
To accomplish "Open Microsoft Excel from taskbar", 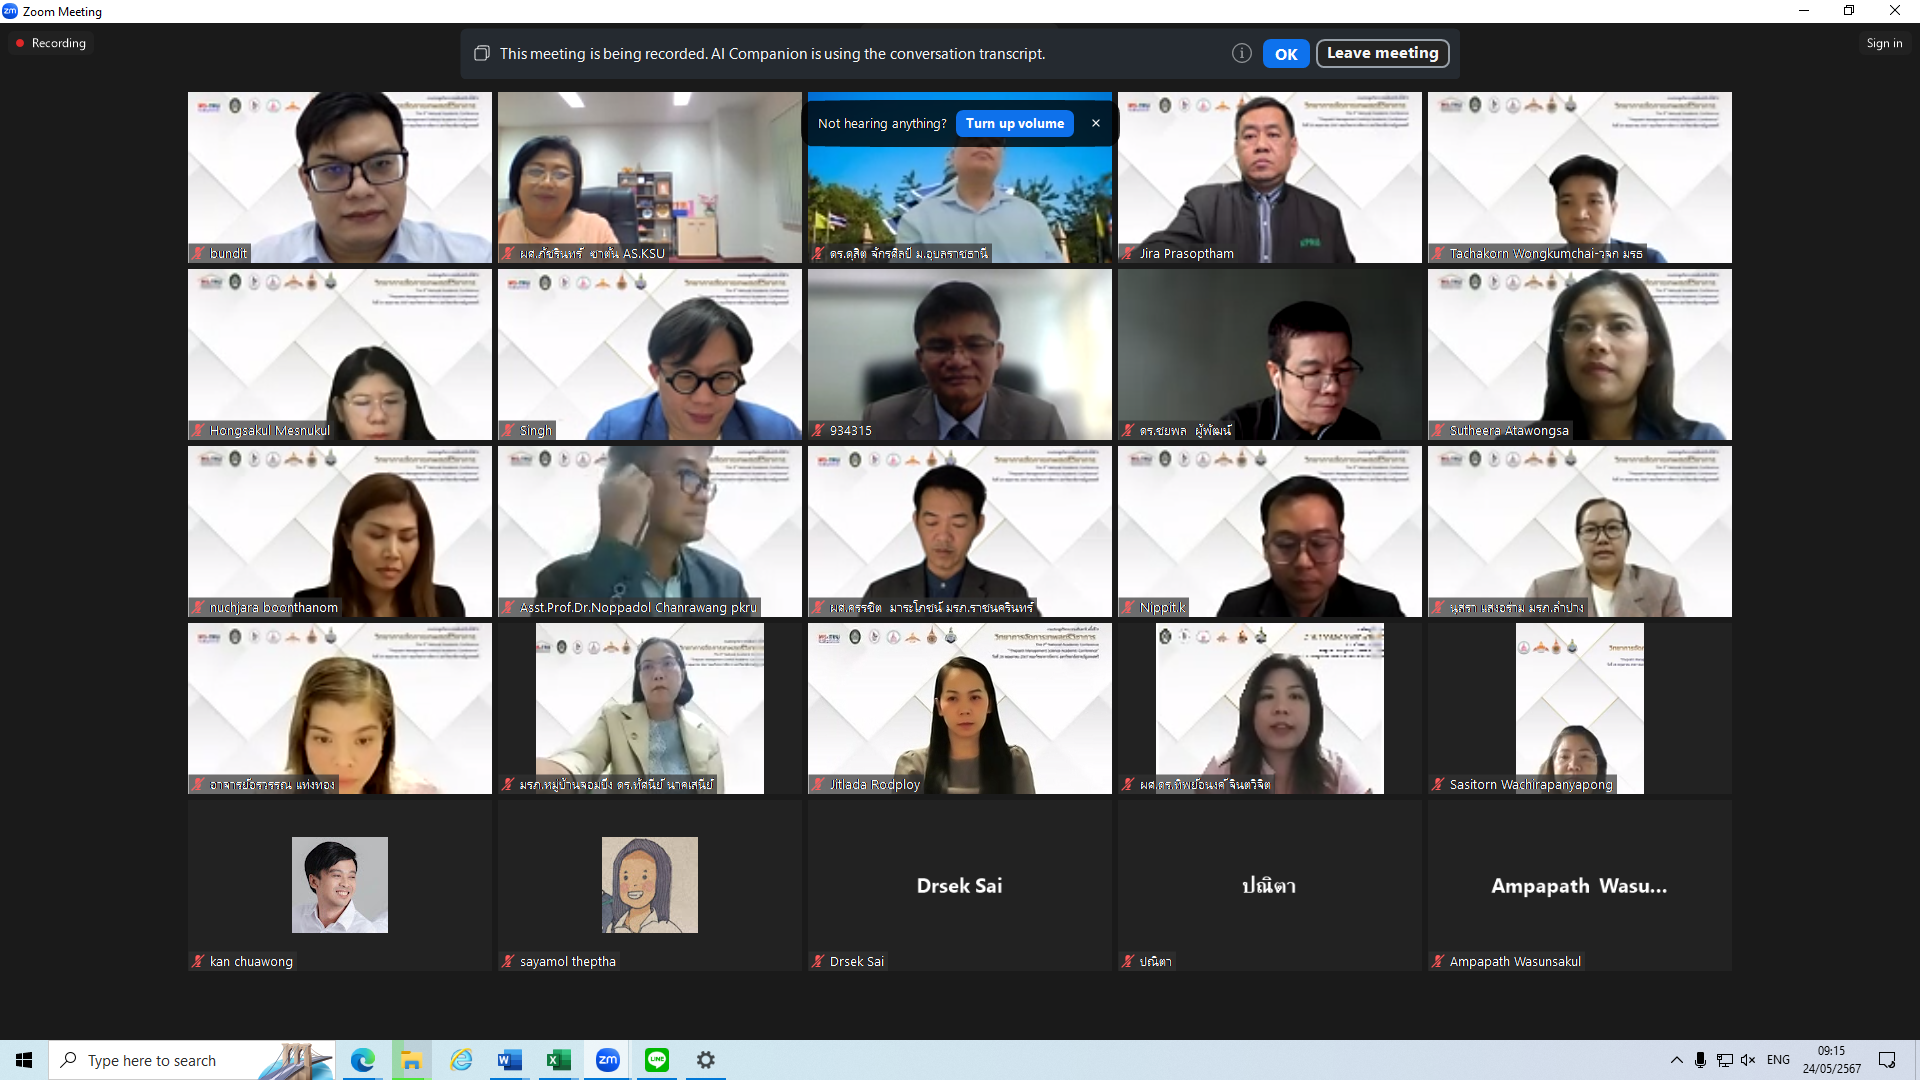I will tap(558, 1060).
